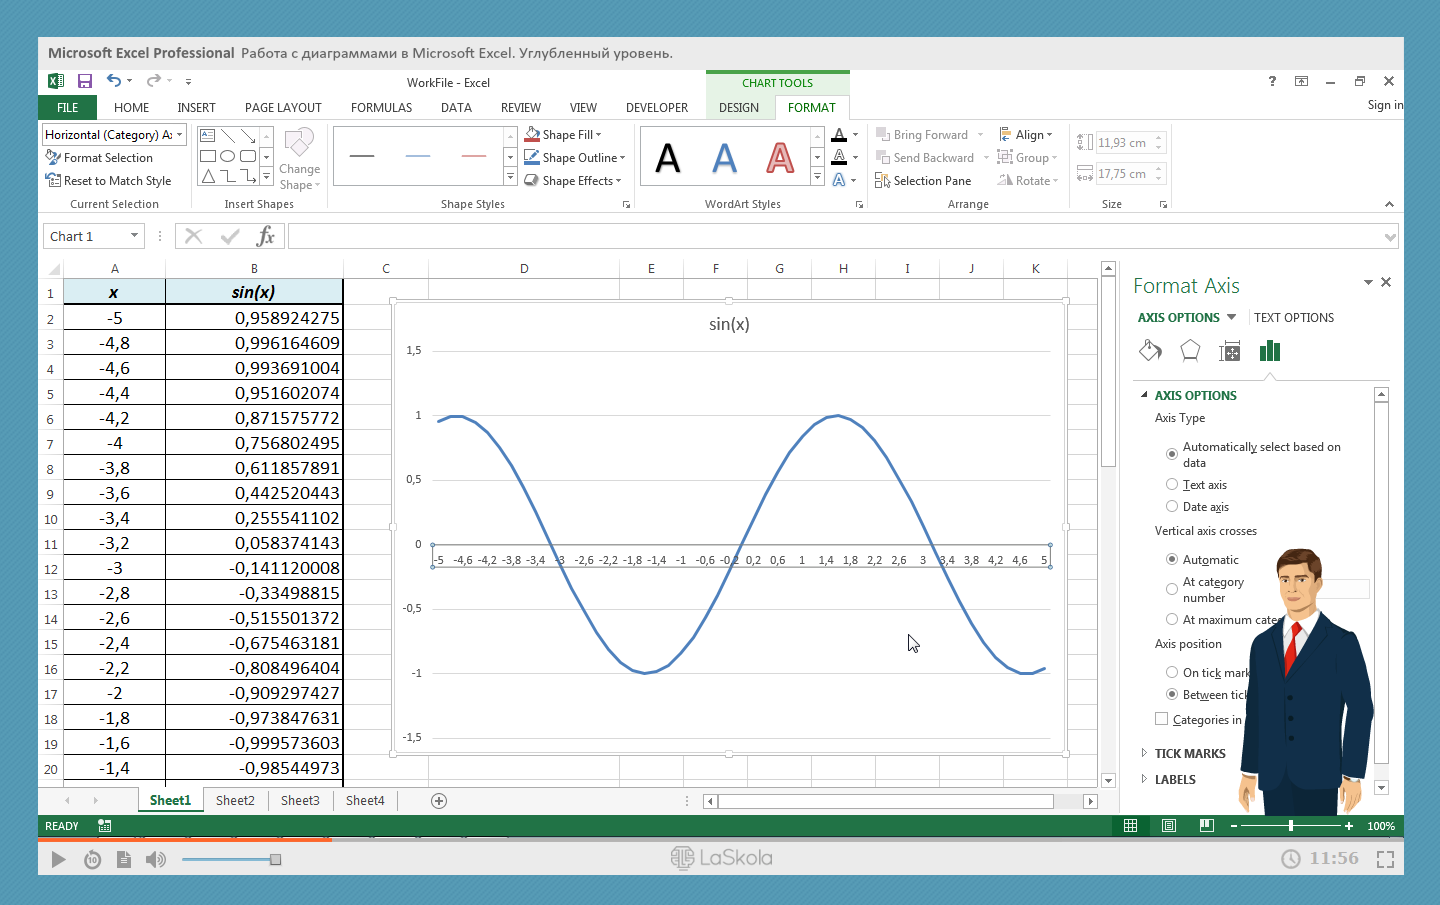The image size is (1440, 905).
Task: Open Size & Properties icon in Format Axis
Action: coord(1230,351)
